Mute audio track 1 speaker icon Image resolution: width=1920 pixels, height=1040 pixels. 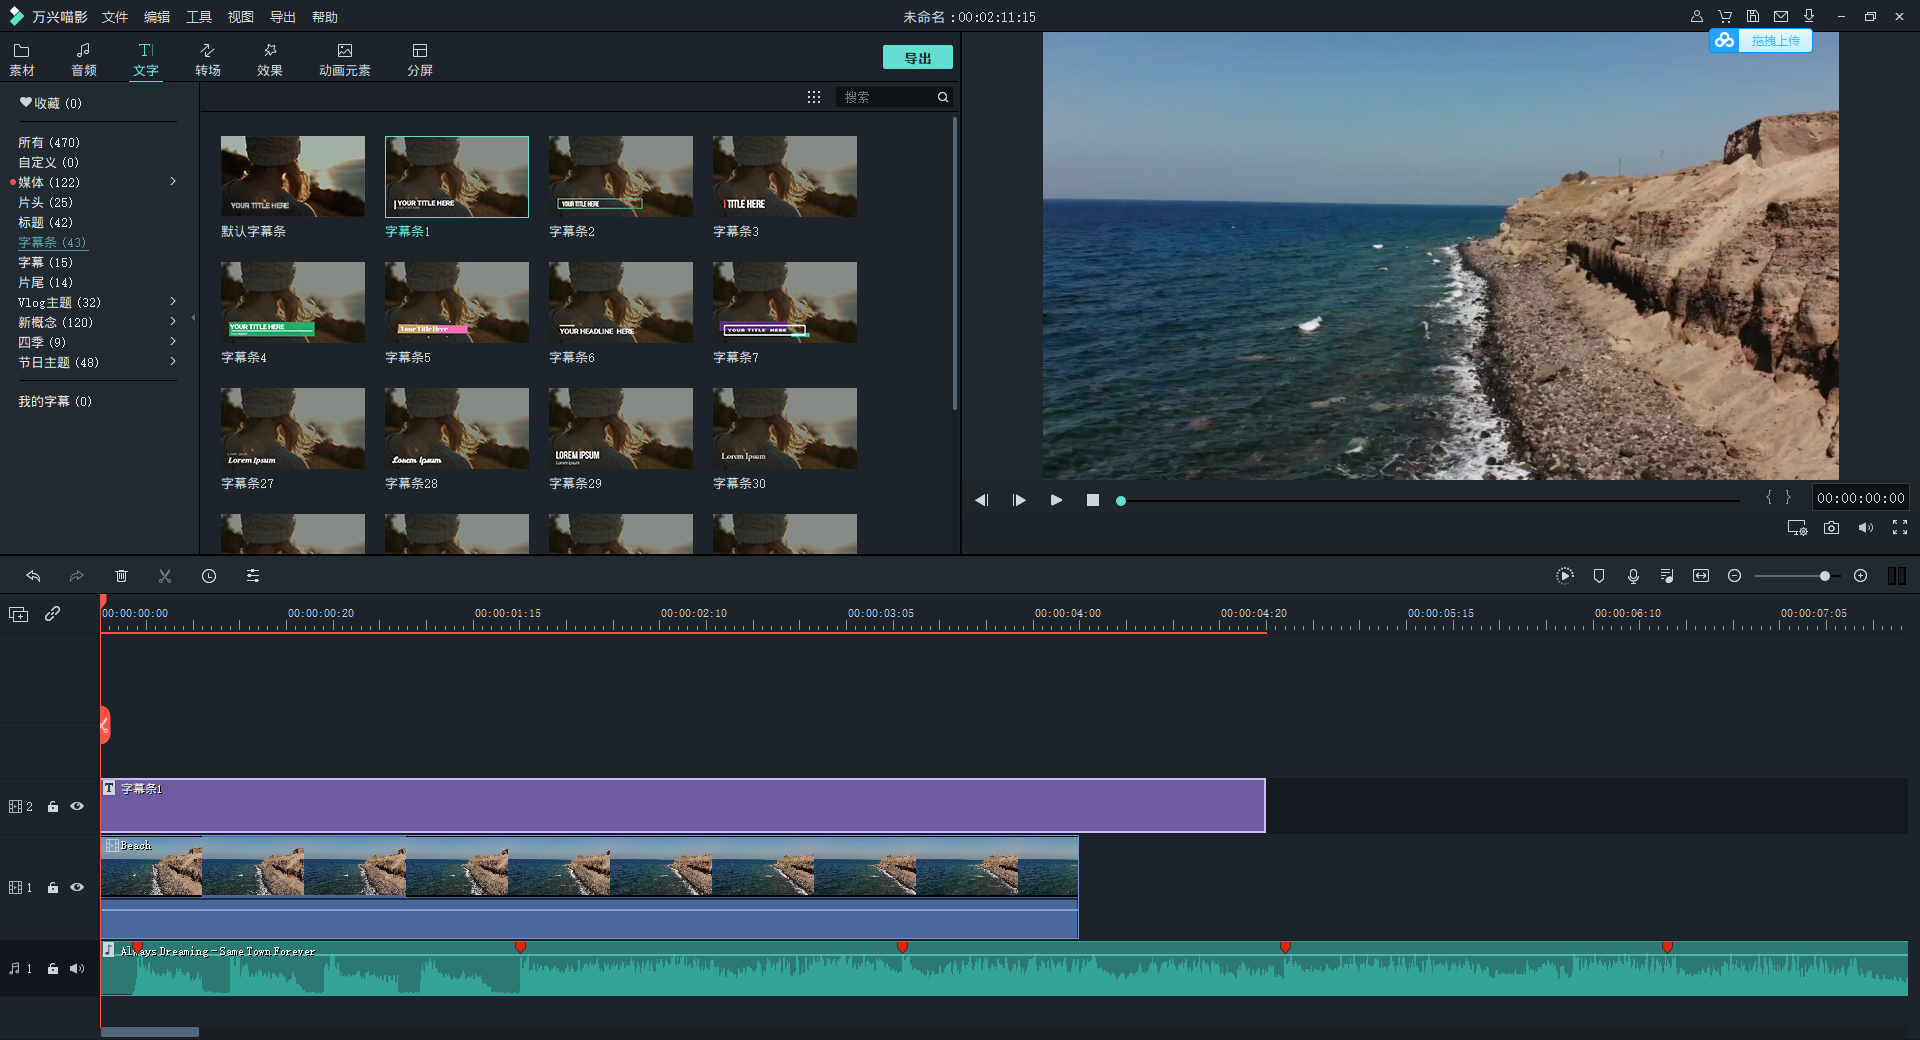77,968
